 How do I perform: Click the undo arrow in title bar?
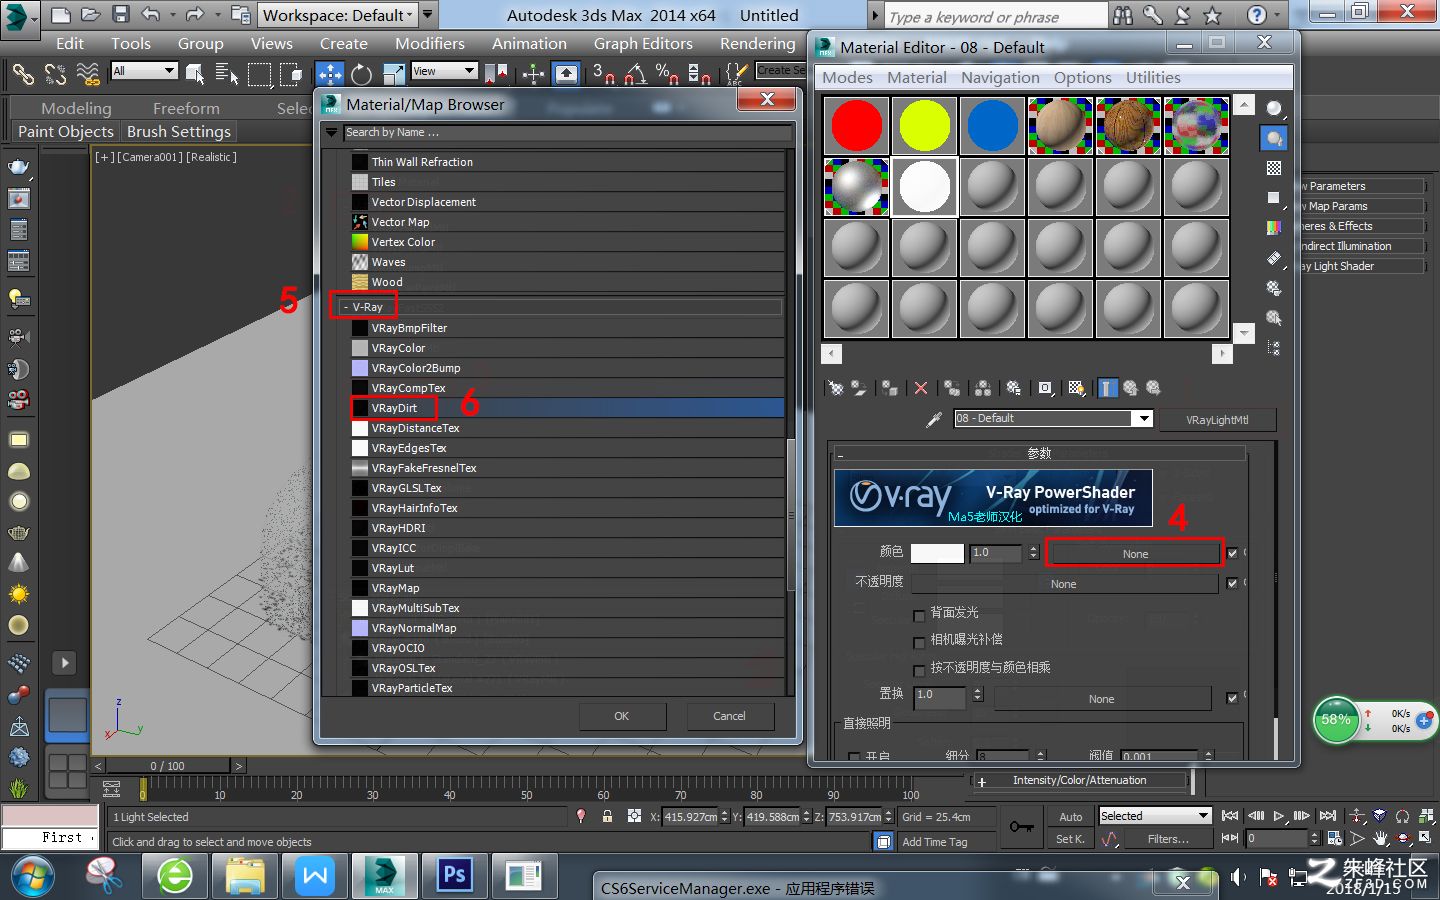point(151,15)
